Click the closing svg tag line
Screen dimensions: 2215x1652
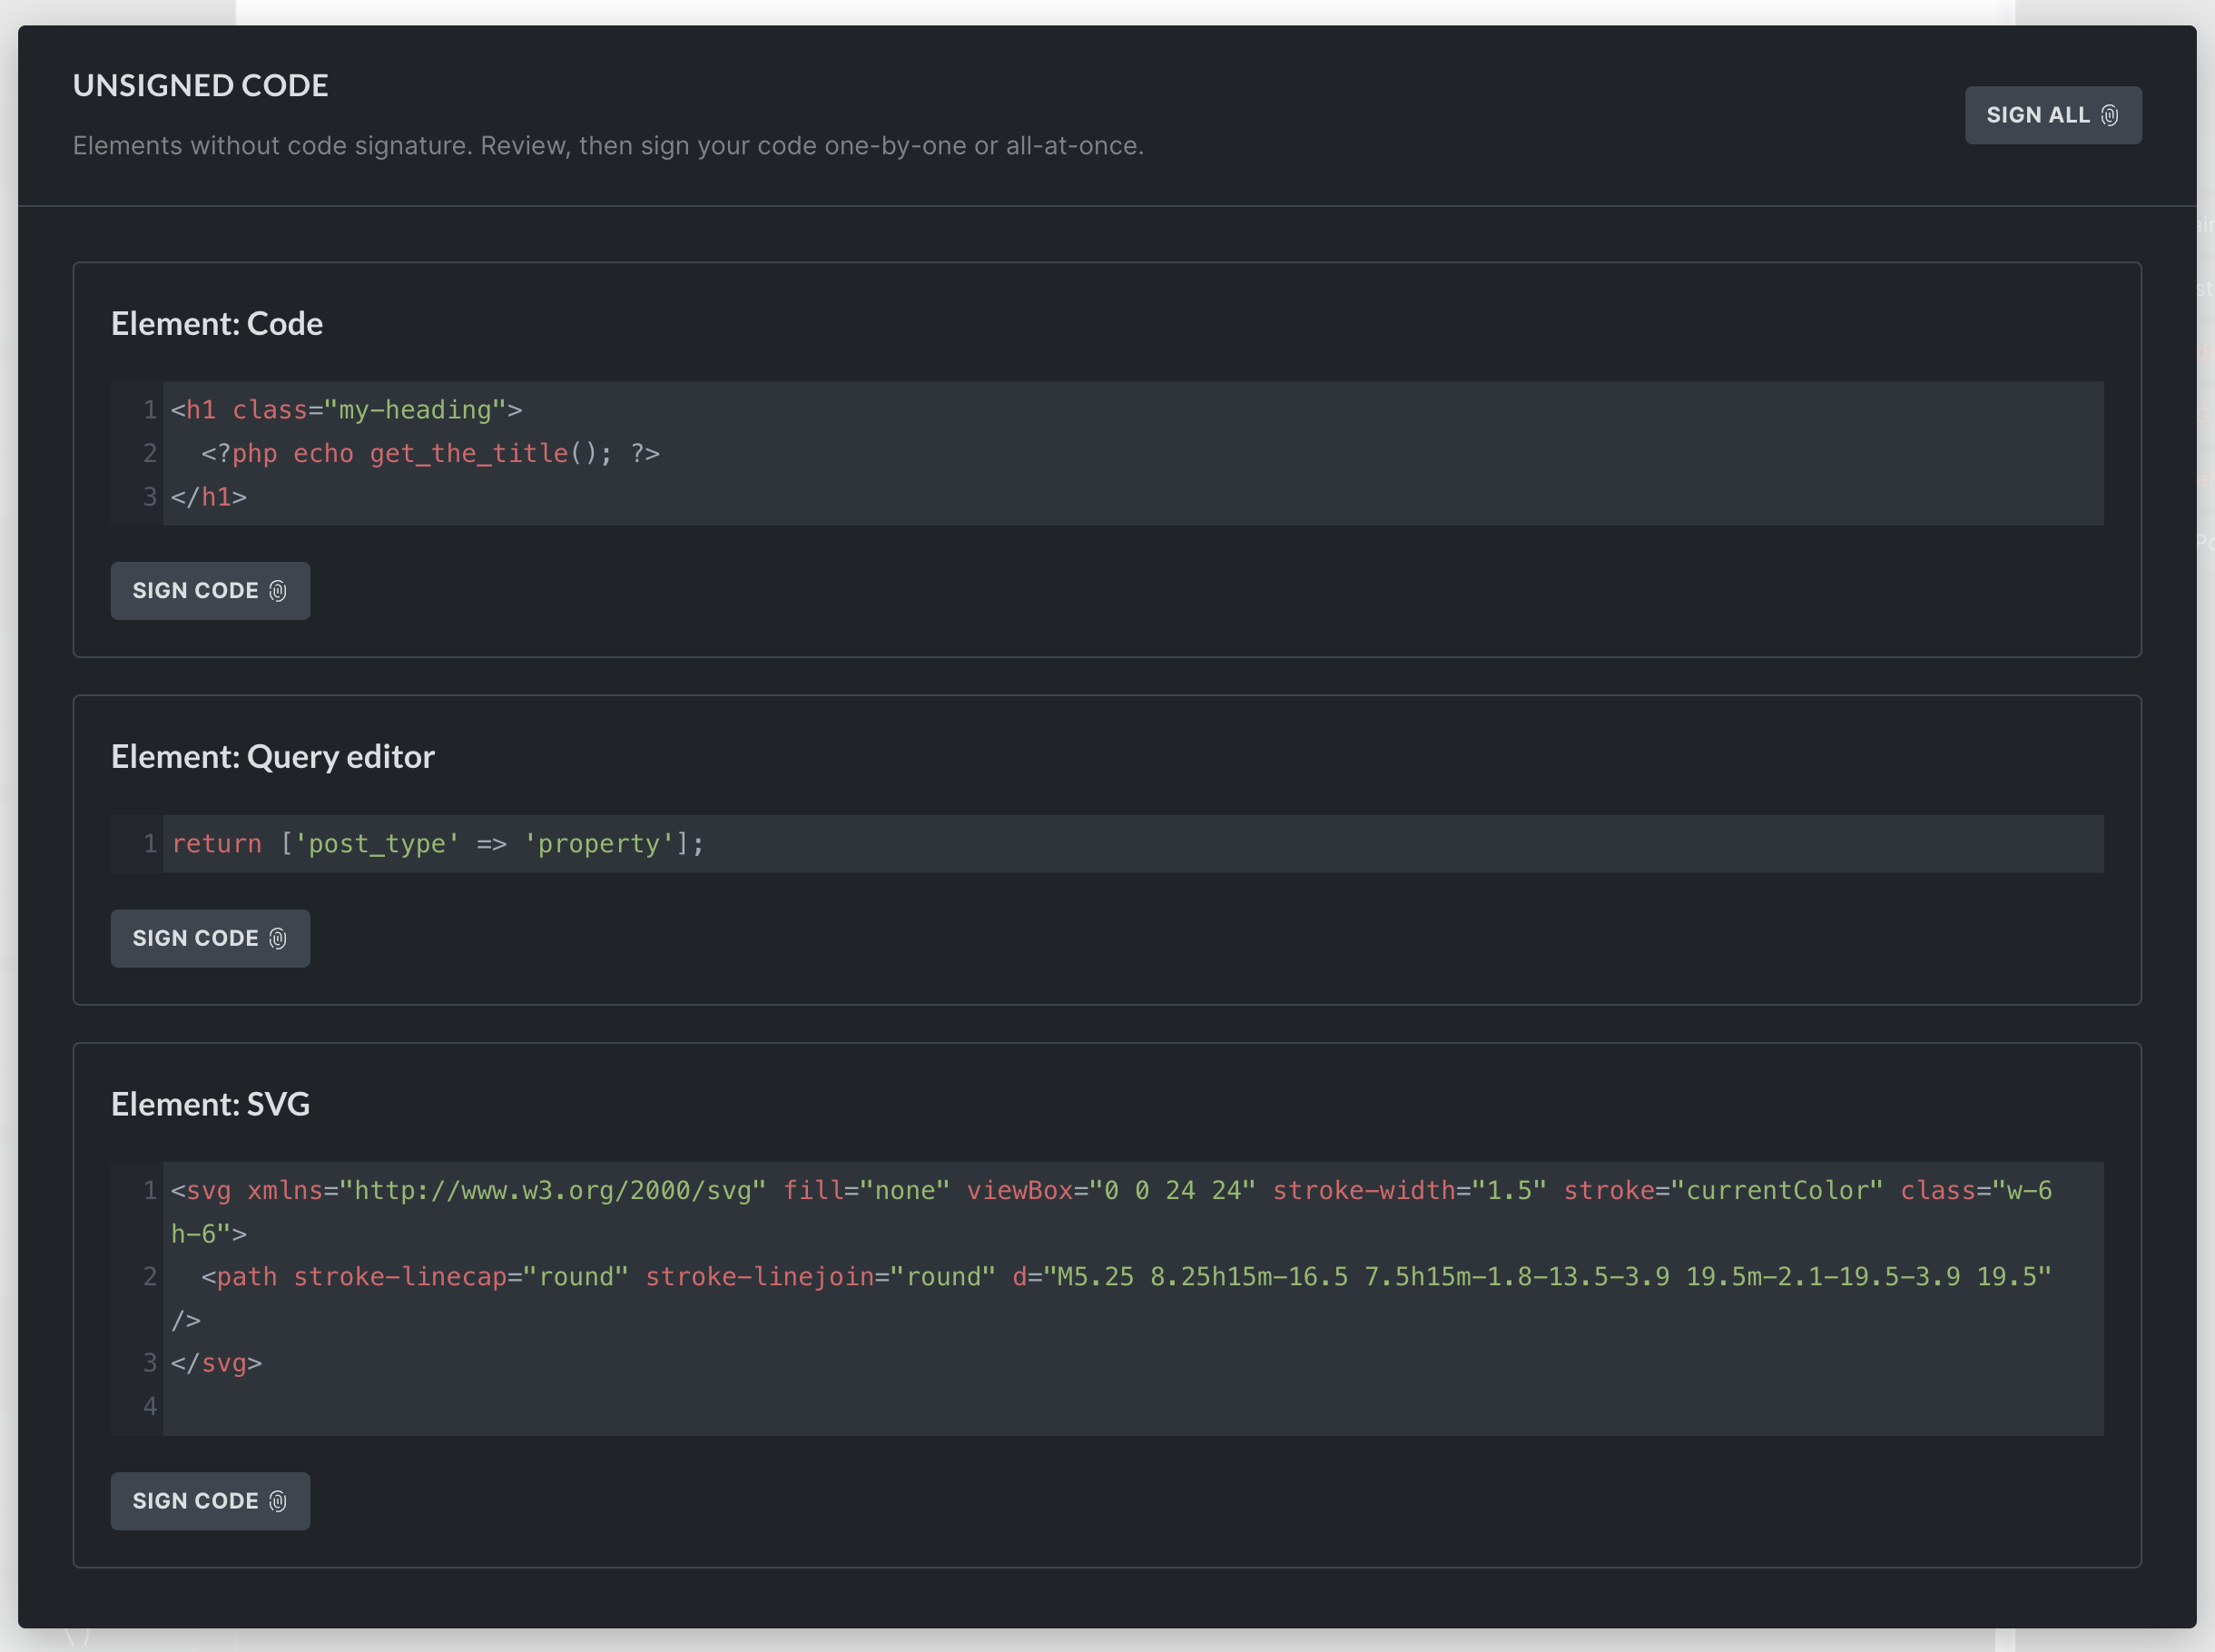(217, 1363)
